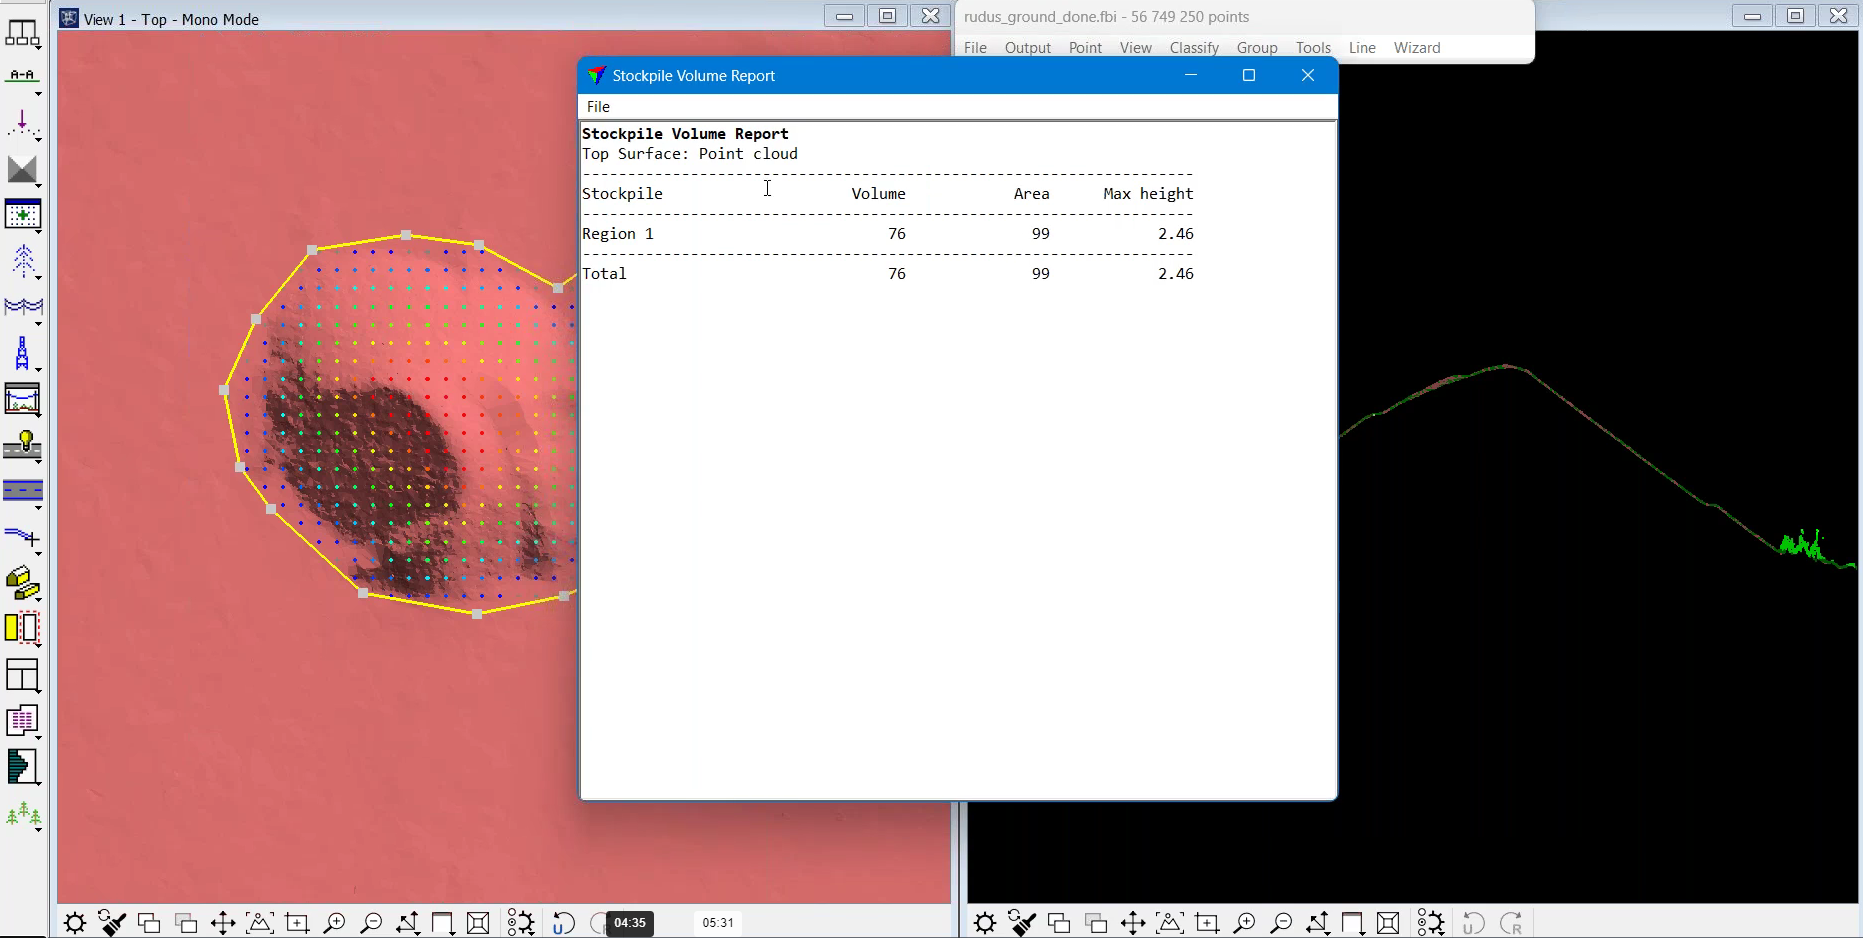The height and width of the screenshot is (938, 1863).
Task: Open the blue powerline wires tool
Action: coord(22,308)
